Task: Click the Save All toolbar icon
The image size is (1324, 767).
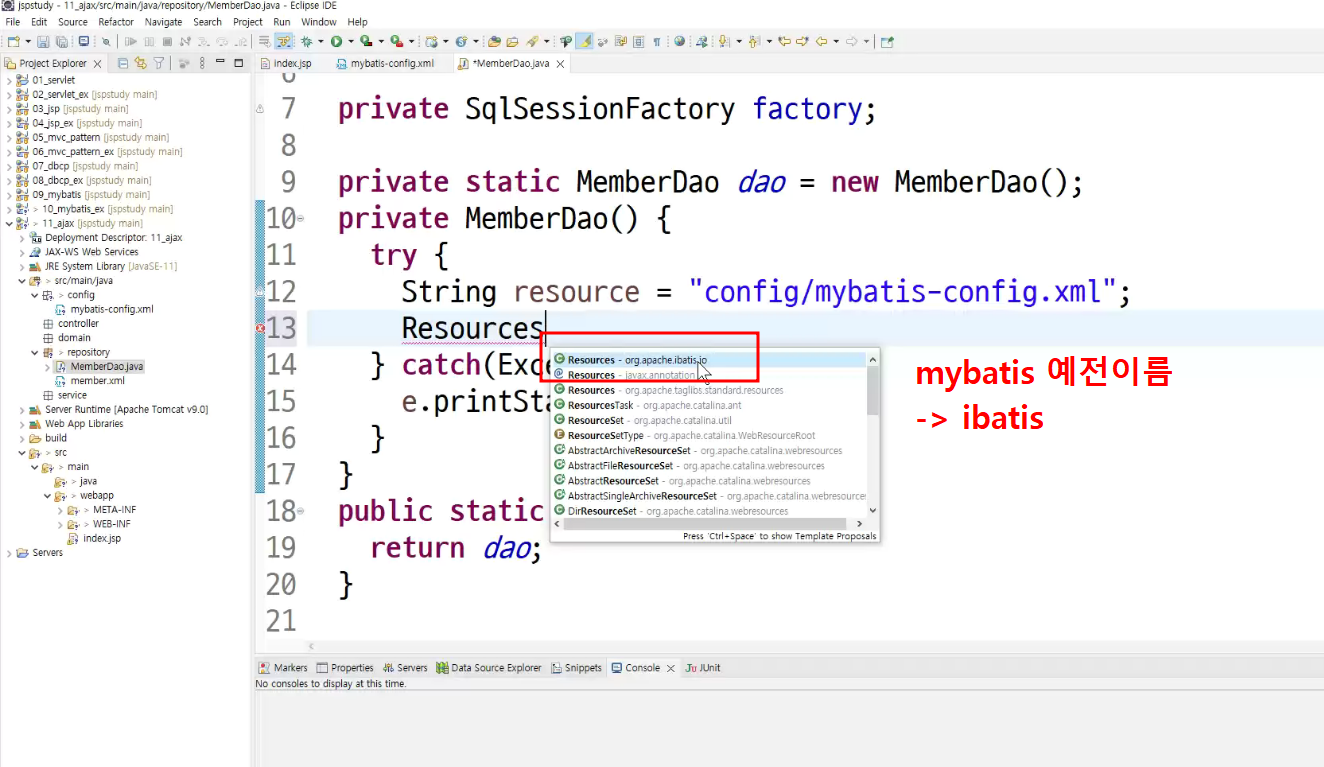Action: coord(61,41)
